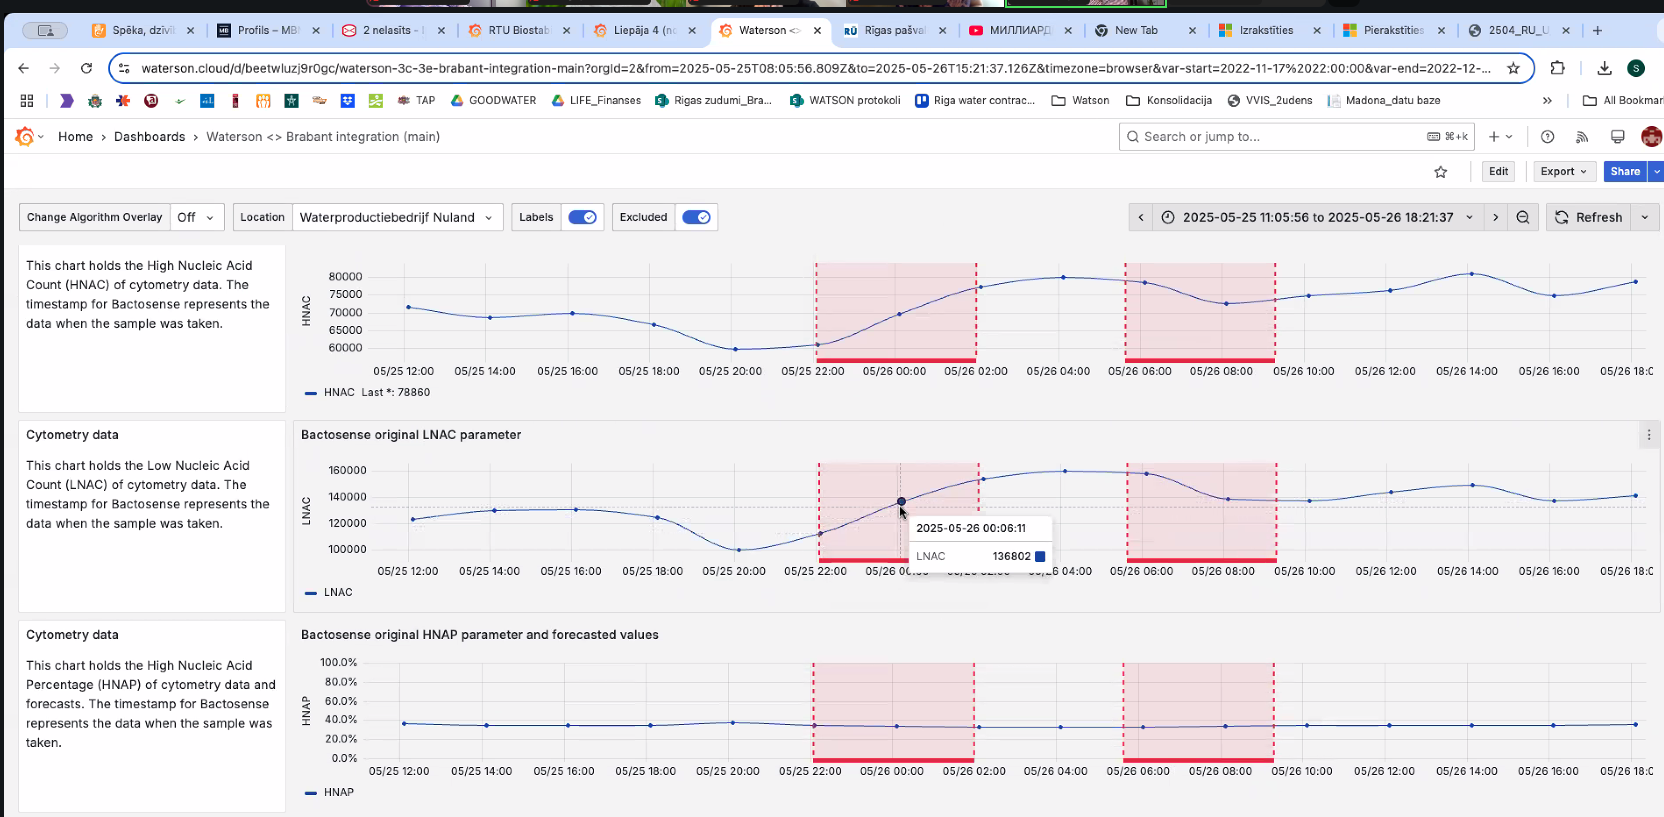
Task: Open the Export dropdown
Action: (x=1564, y=171)
